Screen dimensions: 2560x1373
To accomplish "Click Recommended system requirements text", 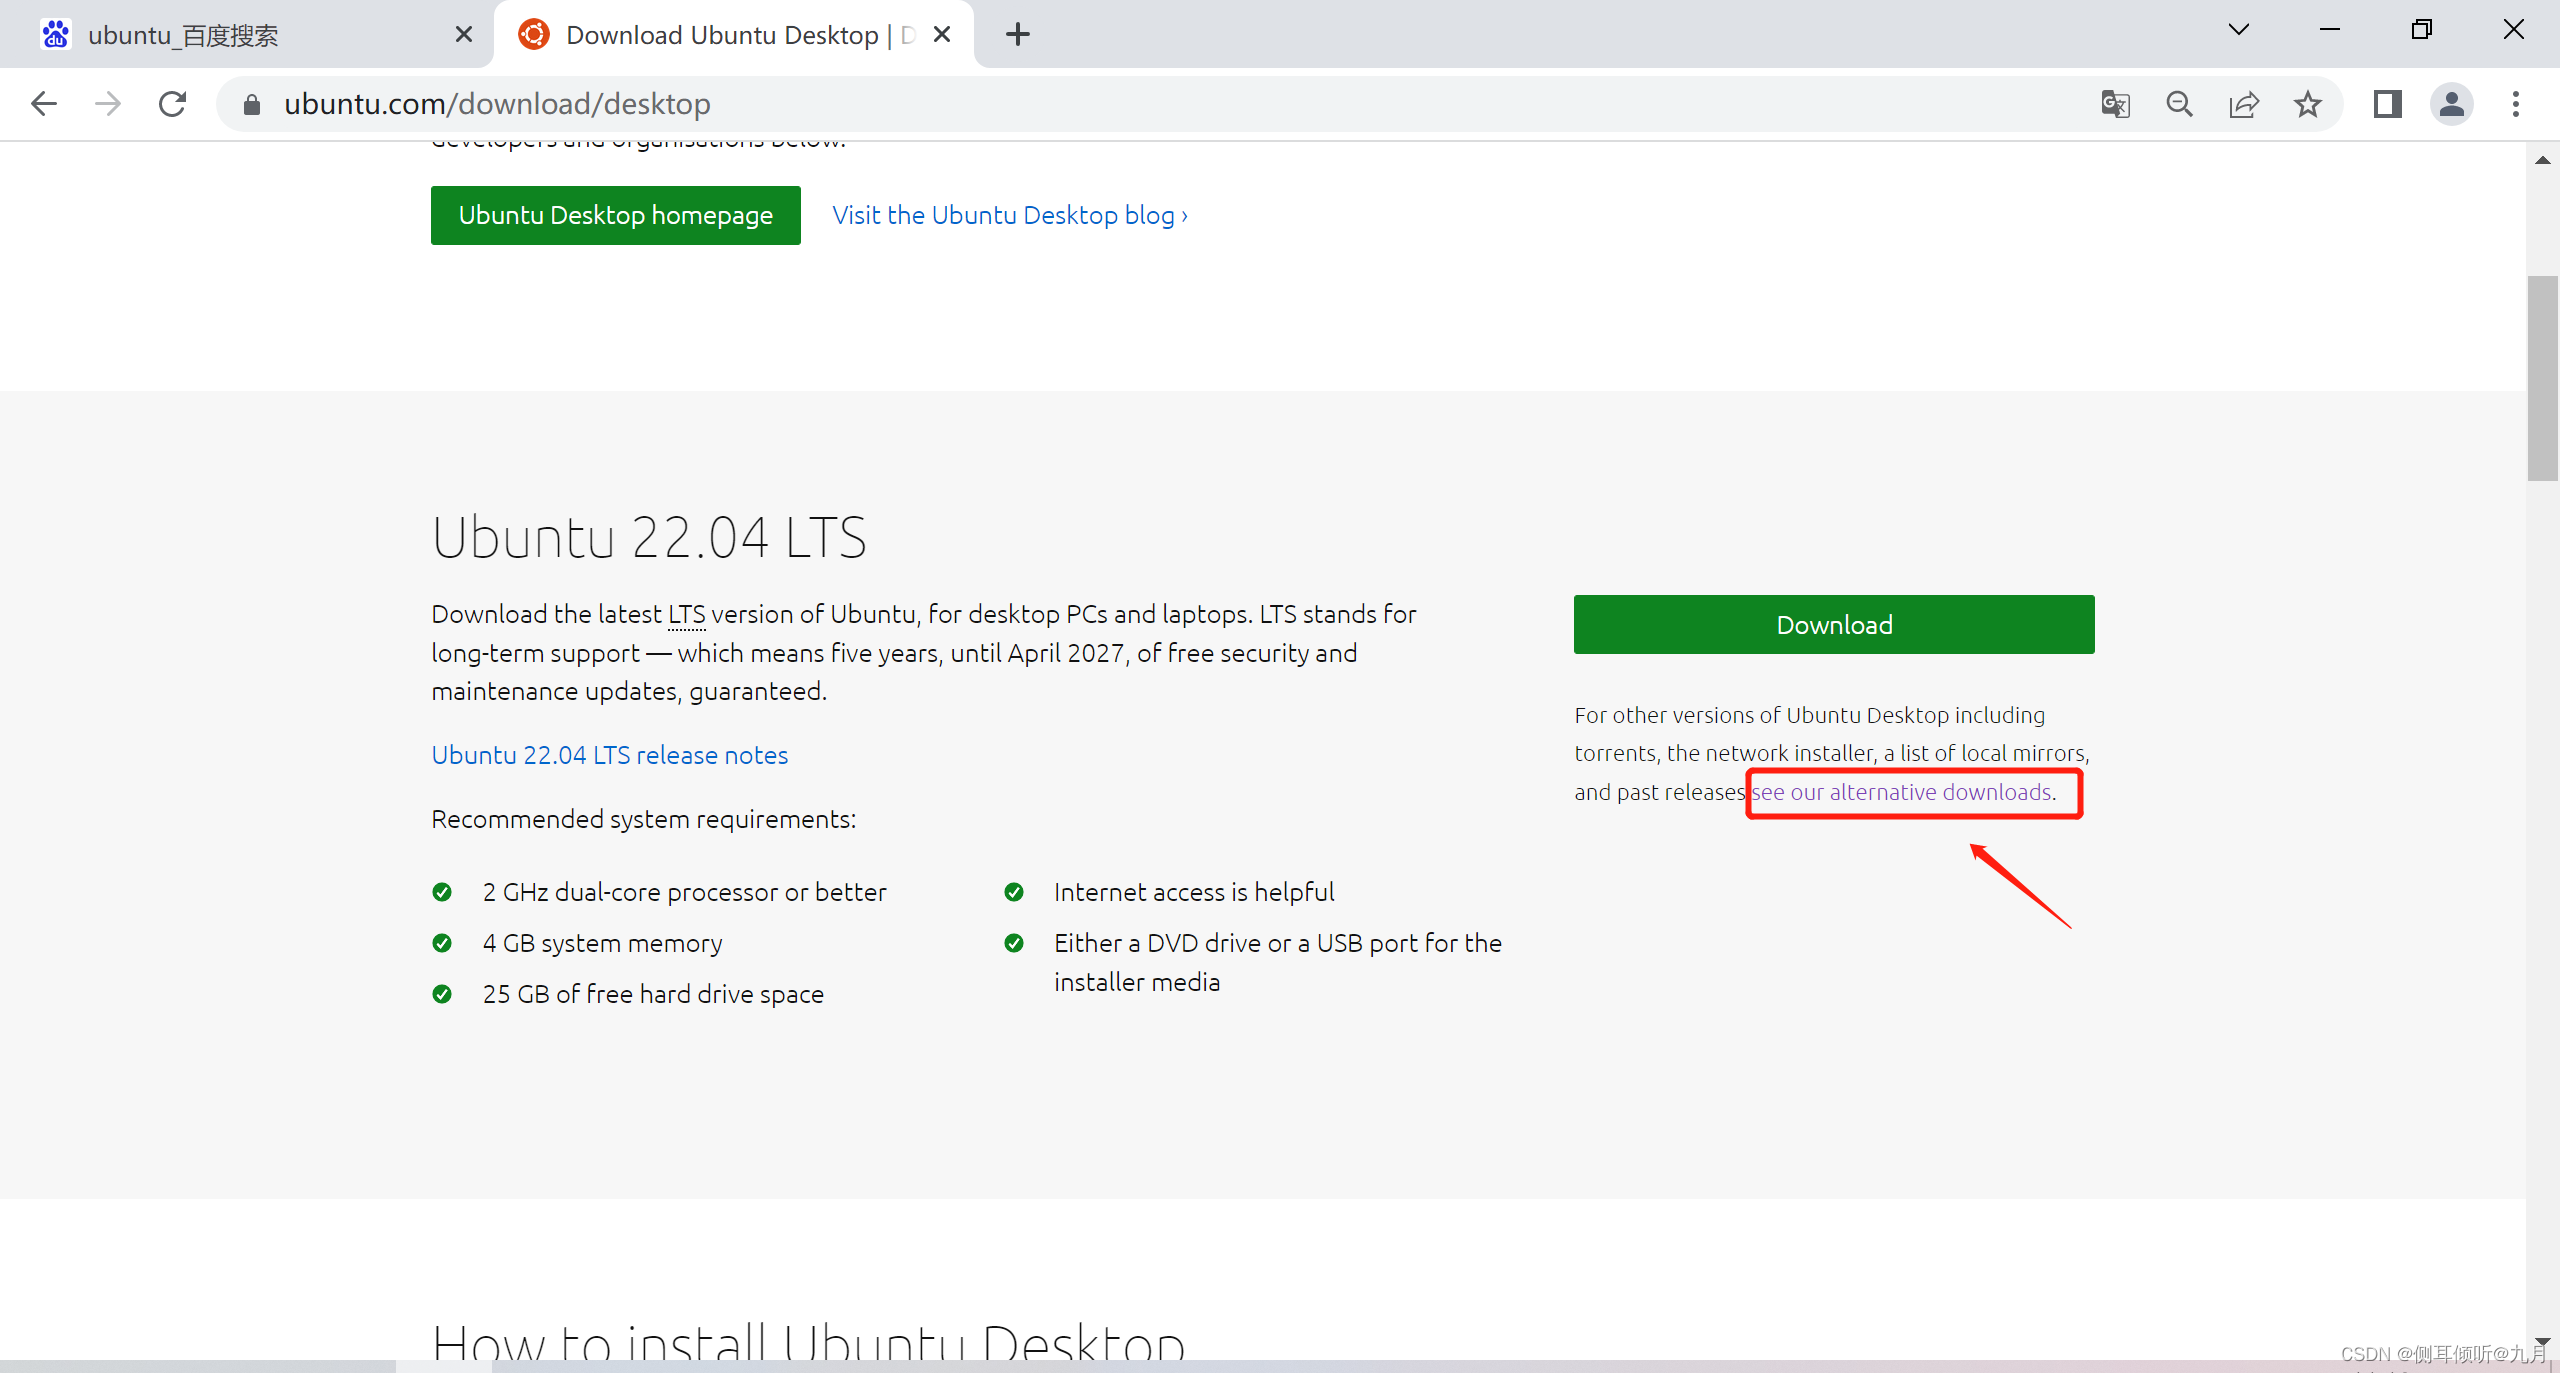I will [644, 819].
